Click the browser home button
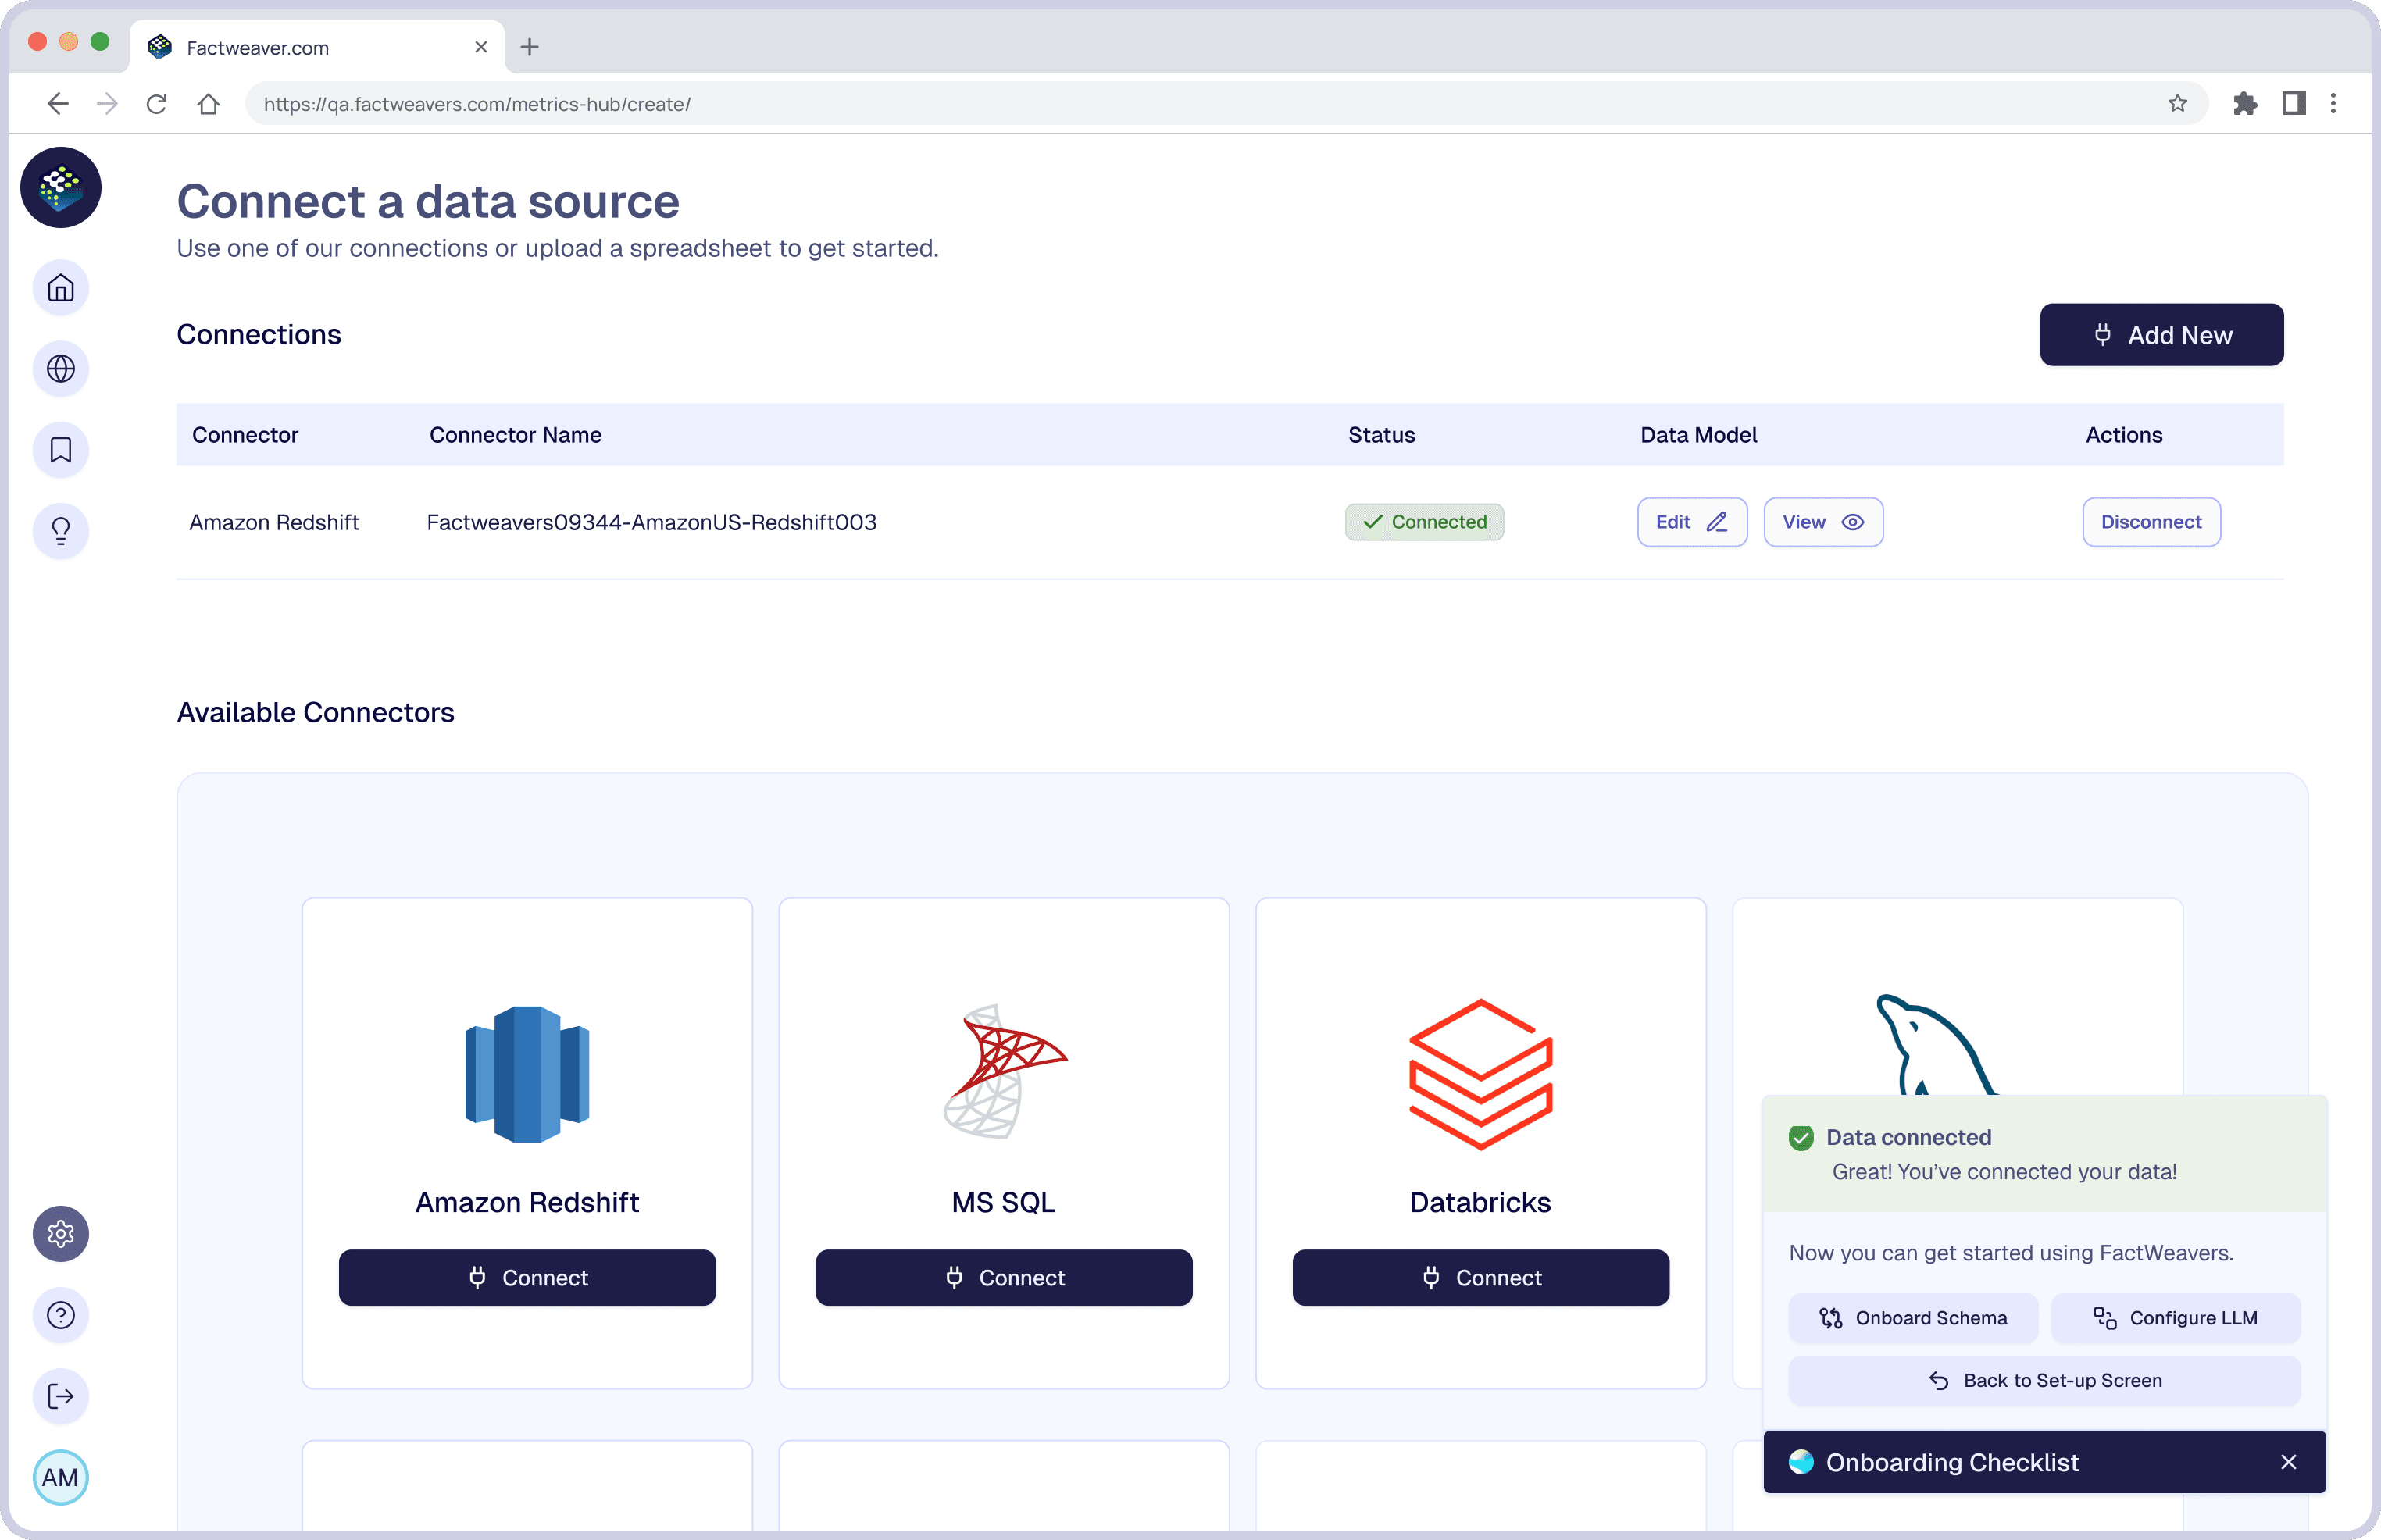Viewport: 2381px width, 1540px height. [208, 103]
